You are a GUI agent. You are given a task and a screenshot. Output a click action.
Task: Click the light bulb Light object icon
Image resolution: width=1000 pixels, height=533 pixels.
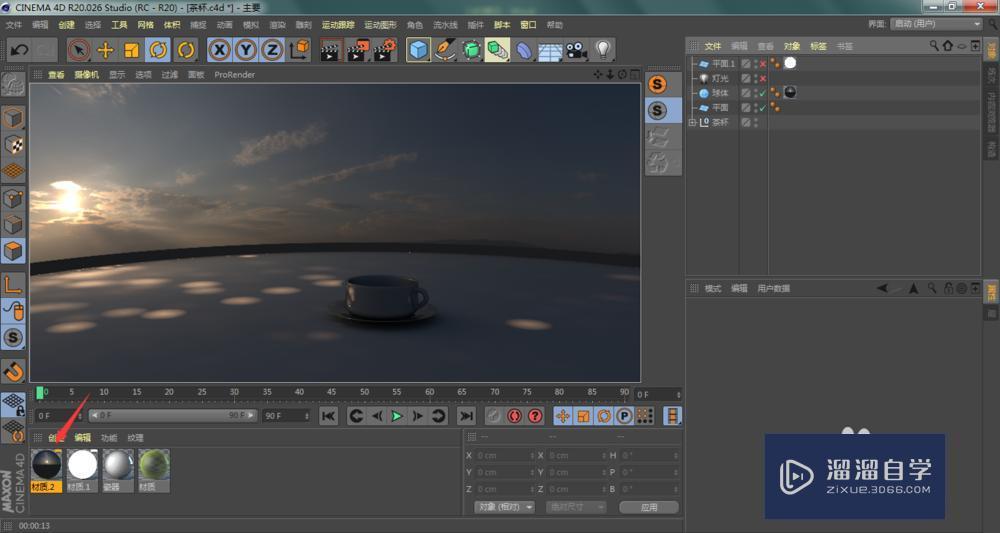point(603,49)
